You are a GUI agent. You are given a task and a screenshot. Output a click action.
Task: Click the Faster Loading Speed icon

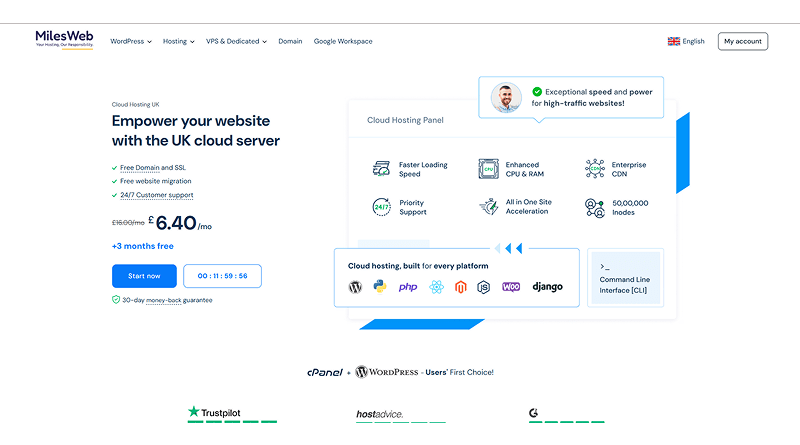click(381, 168)
